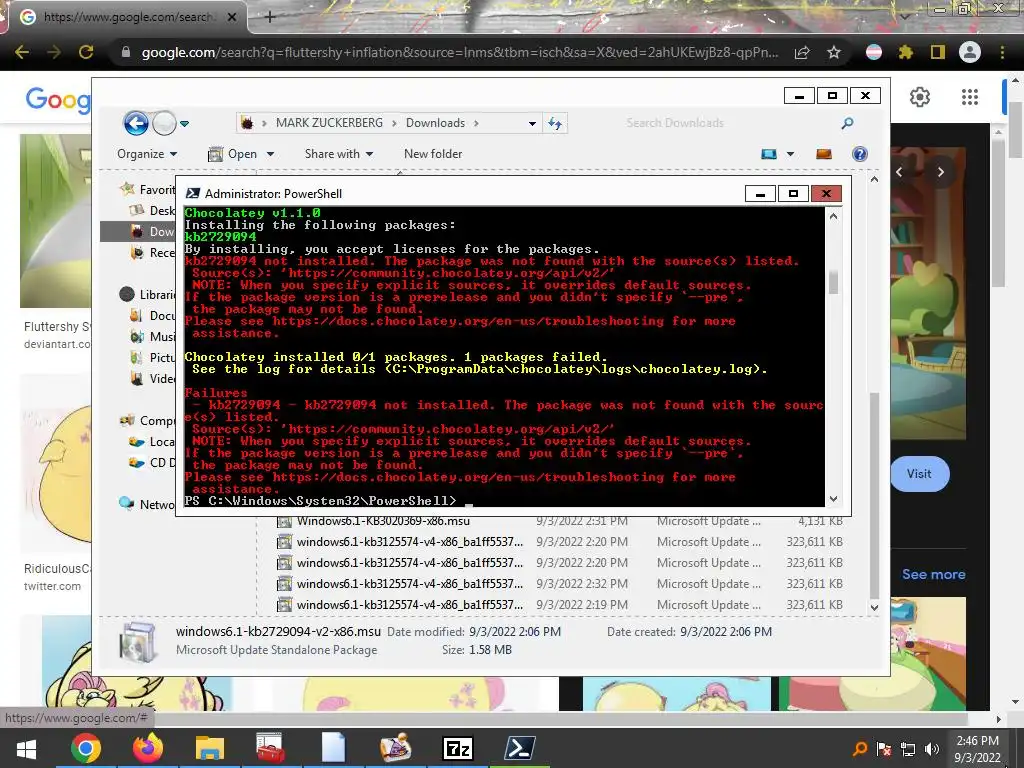The height and width of the screenshot is (768, 1024).
Task: Select Computer in the navigation pane
Action: (x=148, y=421)
